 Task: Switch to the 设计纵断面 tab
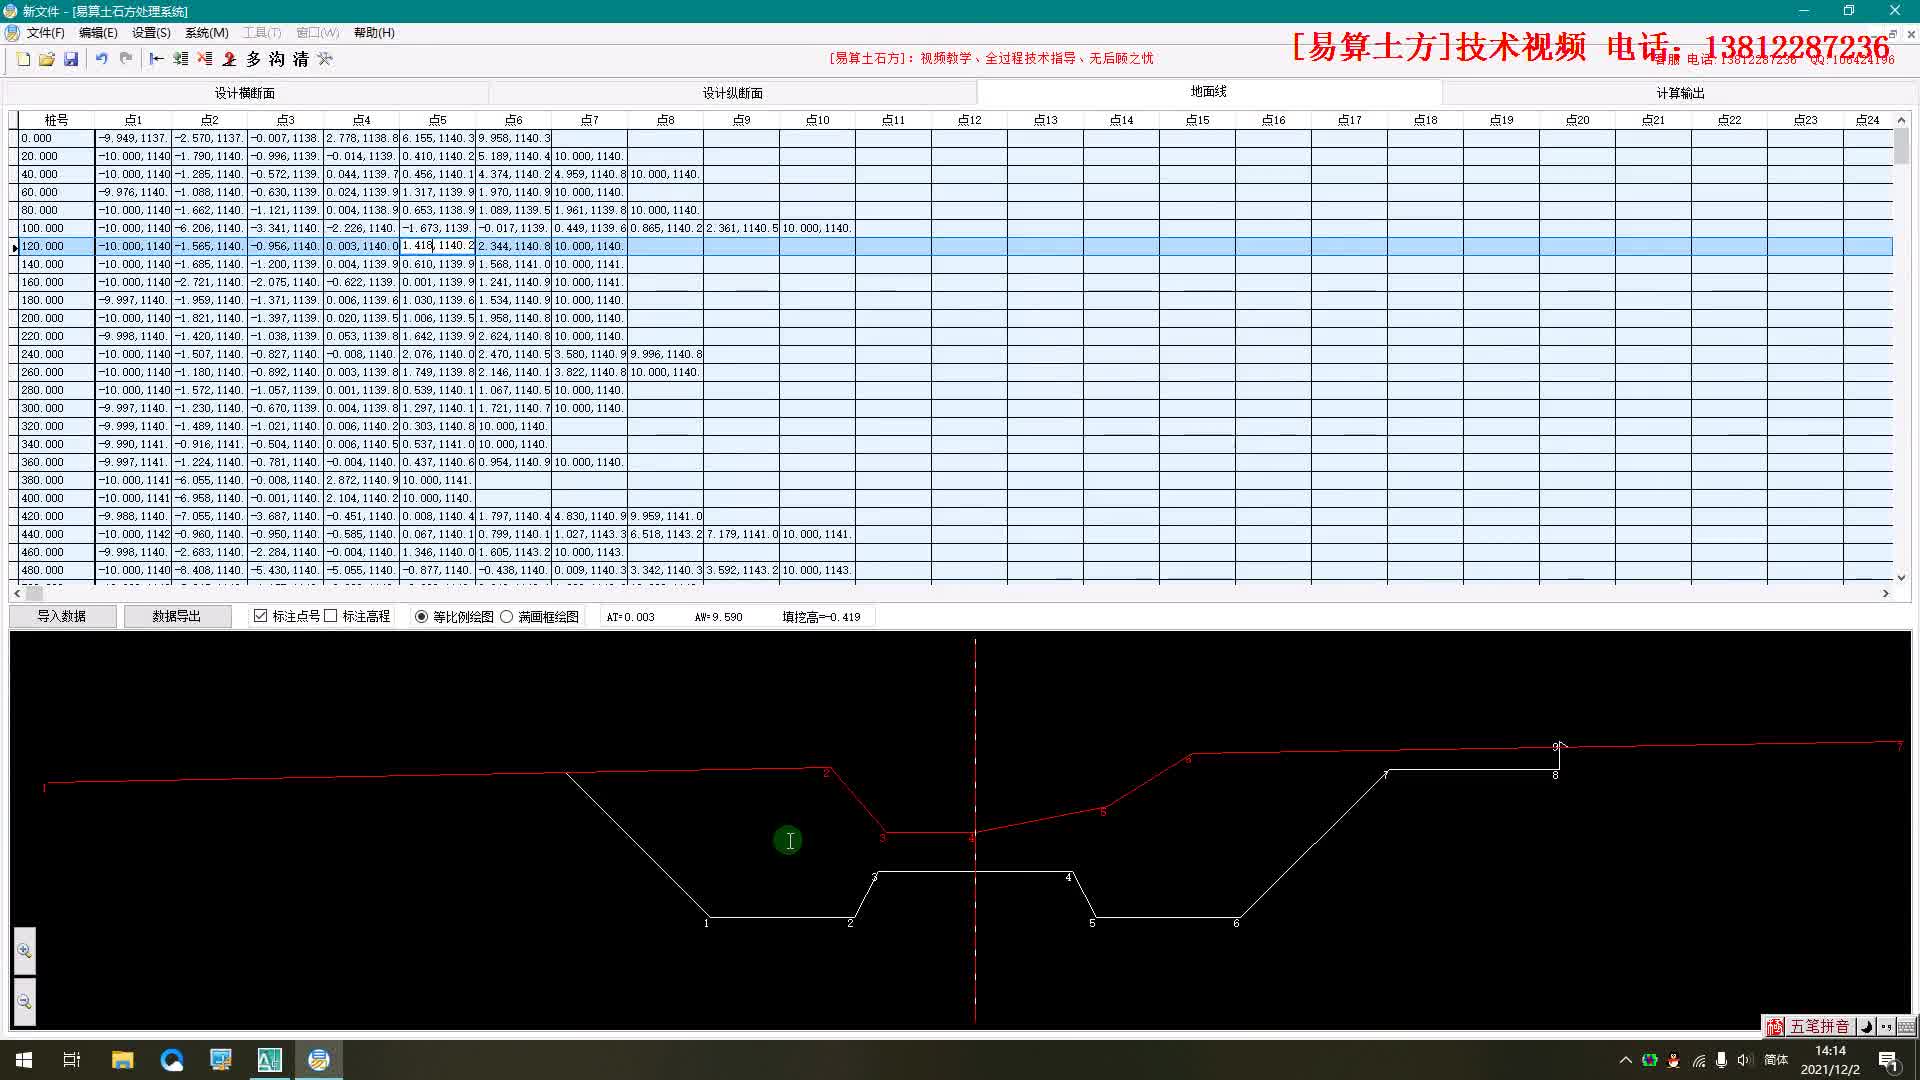click(732, 93)
